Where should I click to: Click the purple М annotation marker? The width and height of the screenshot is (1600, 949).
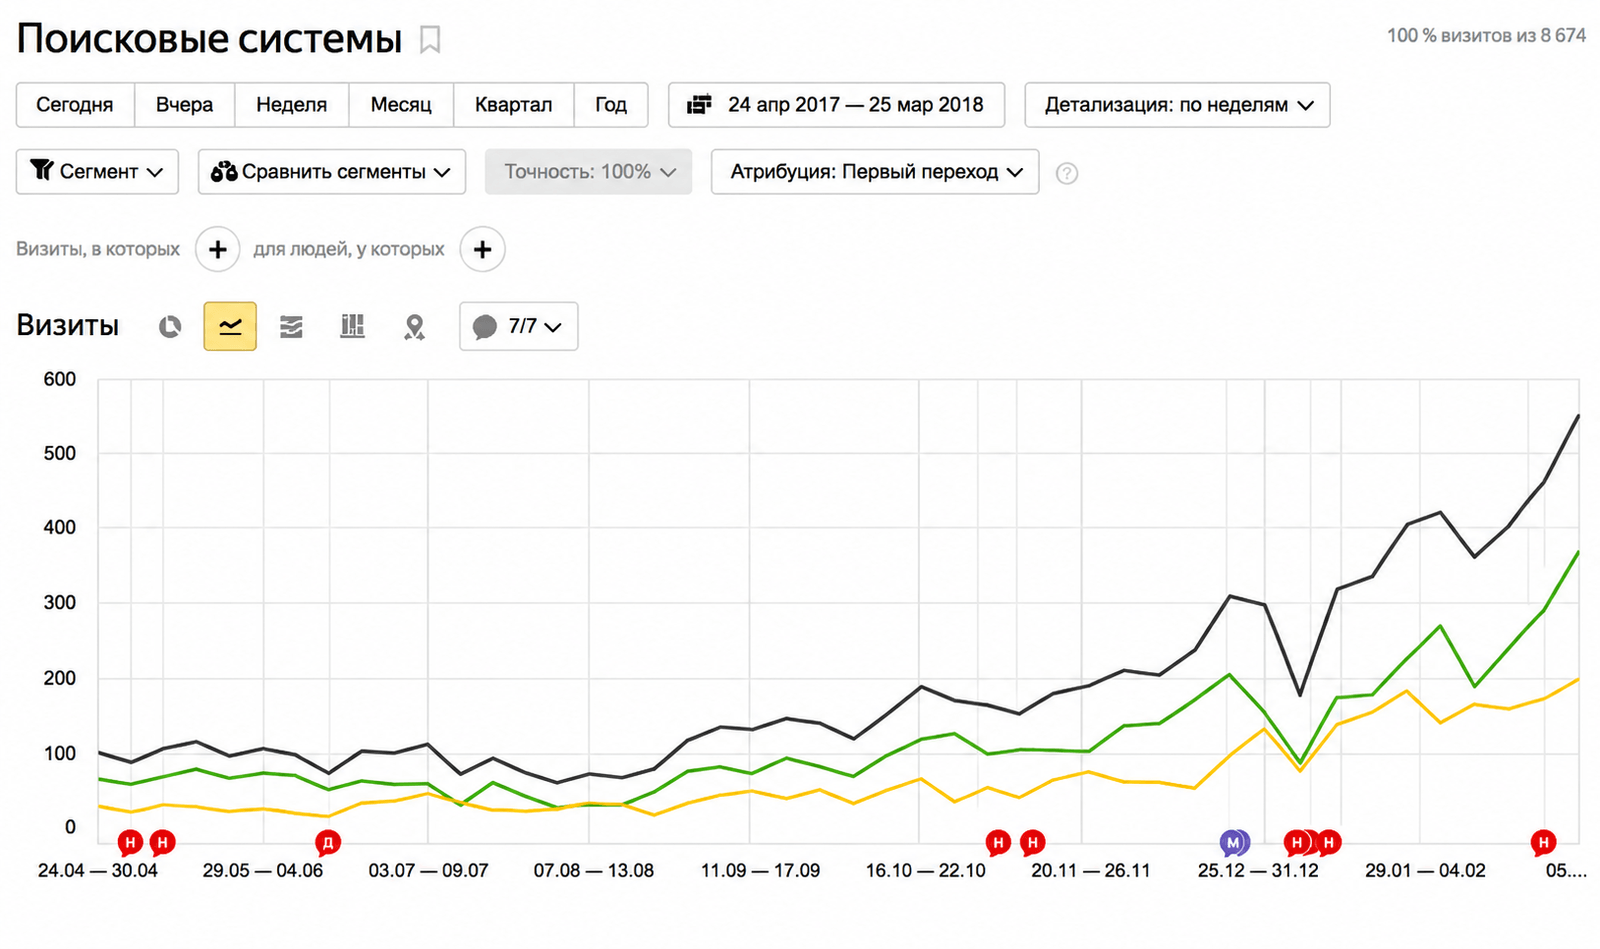pos(1234,843)
